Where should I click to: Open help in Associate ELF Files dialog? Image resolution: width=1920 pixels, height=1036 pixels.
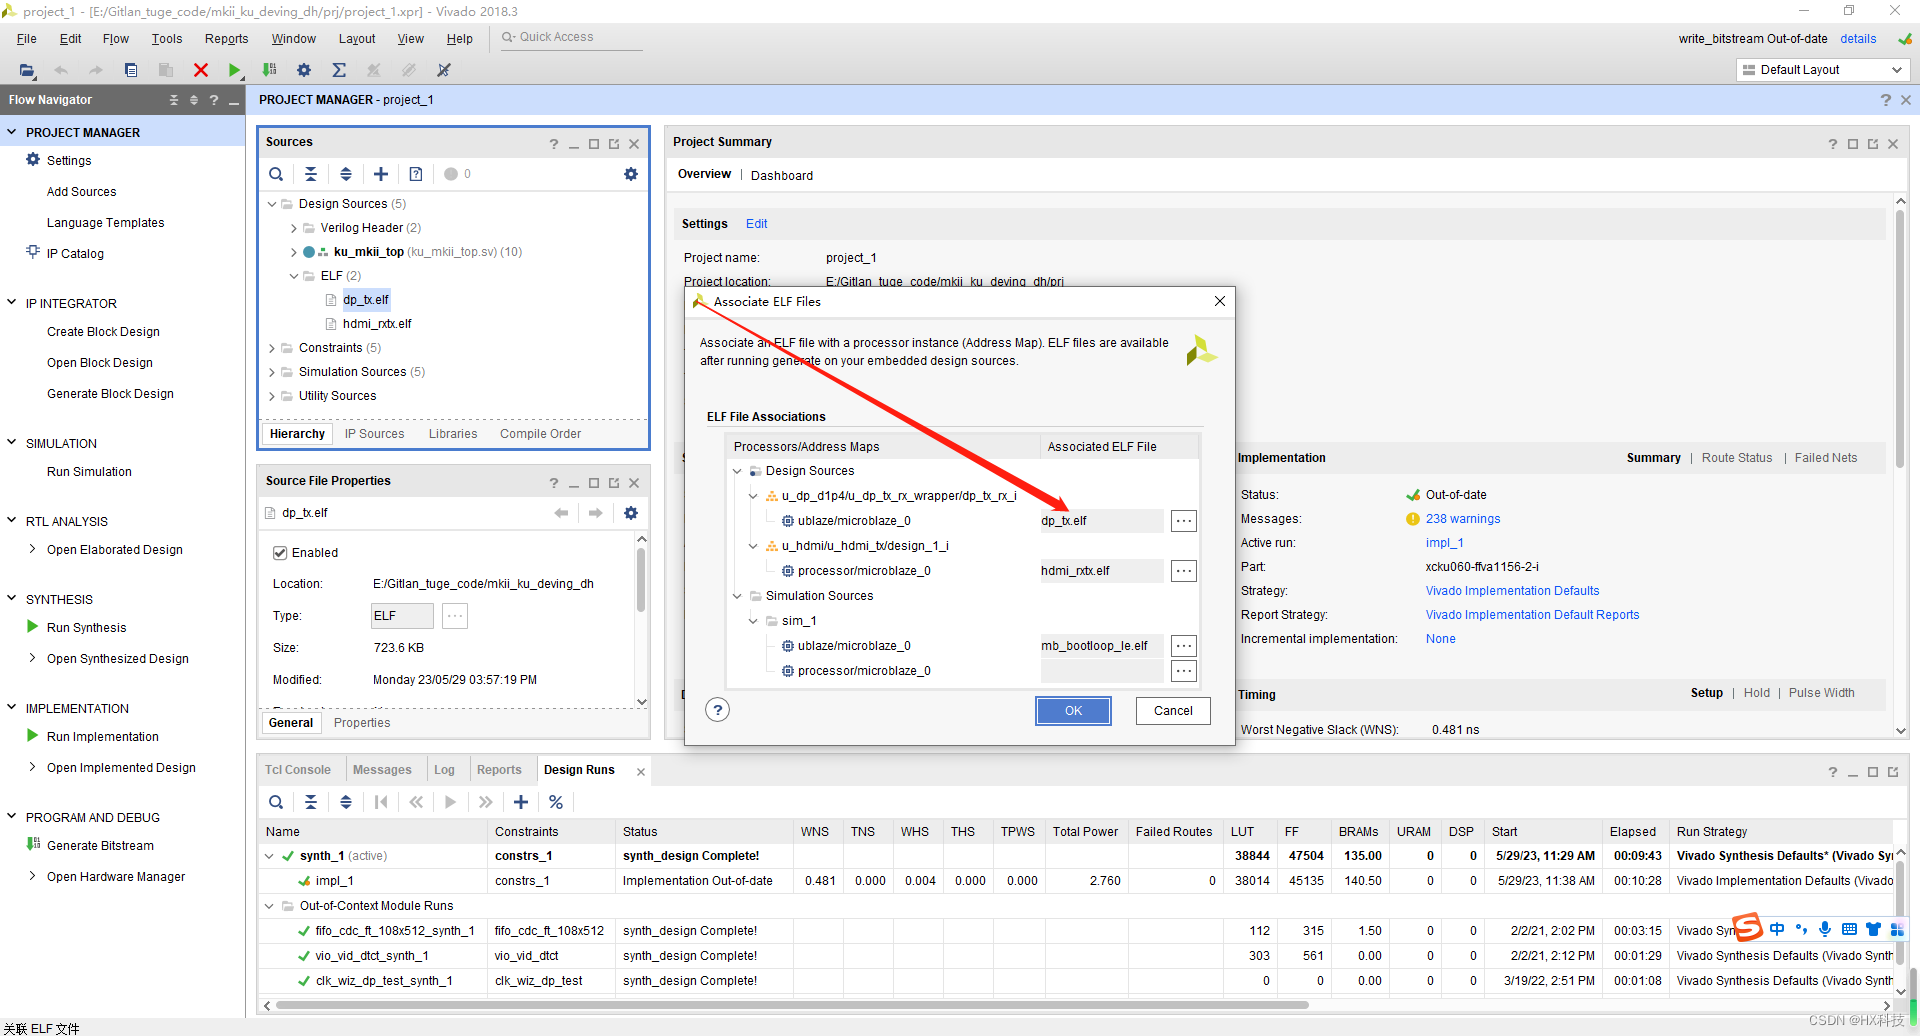pyautogui.click(x=717, y=710)
